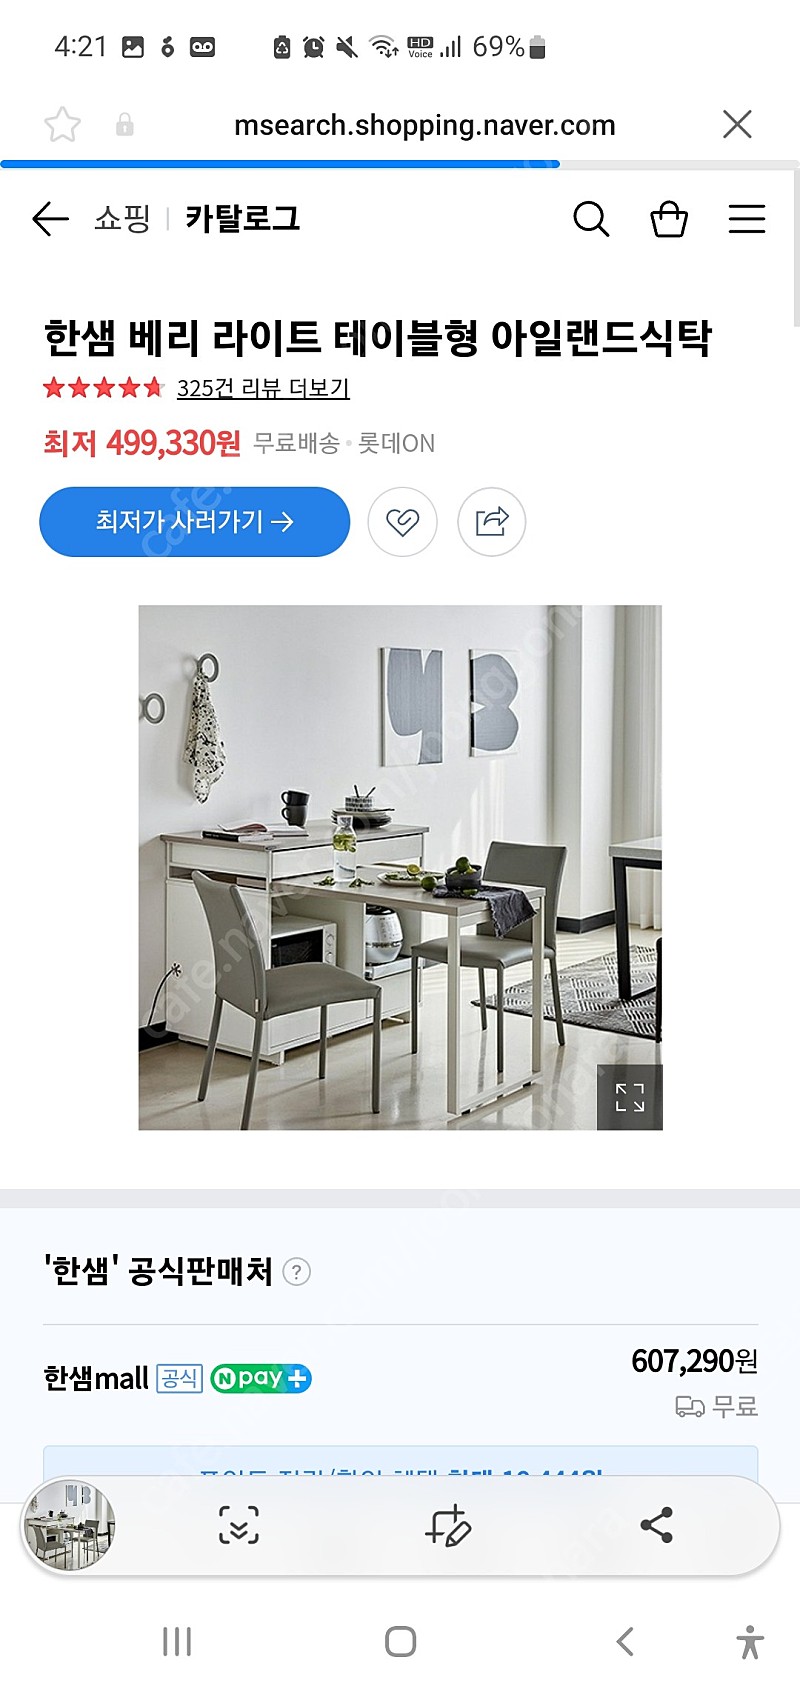Tap the Android recent apps button
800x1689 pixels.
pos(177,1641)
